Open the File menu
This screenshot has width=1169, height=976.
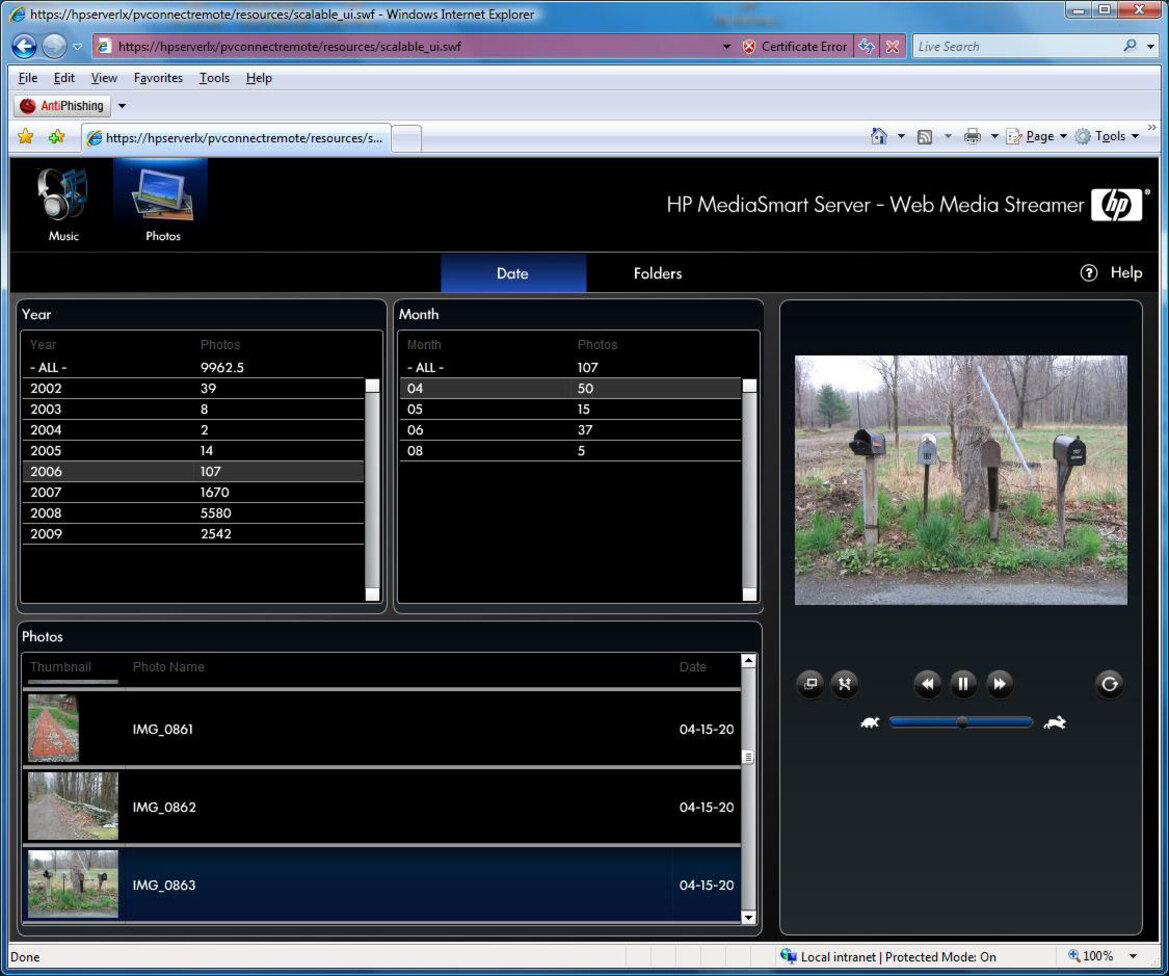[x=28, y=78]
